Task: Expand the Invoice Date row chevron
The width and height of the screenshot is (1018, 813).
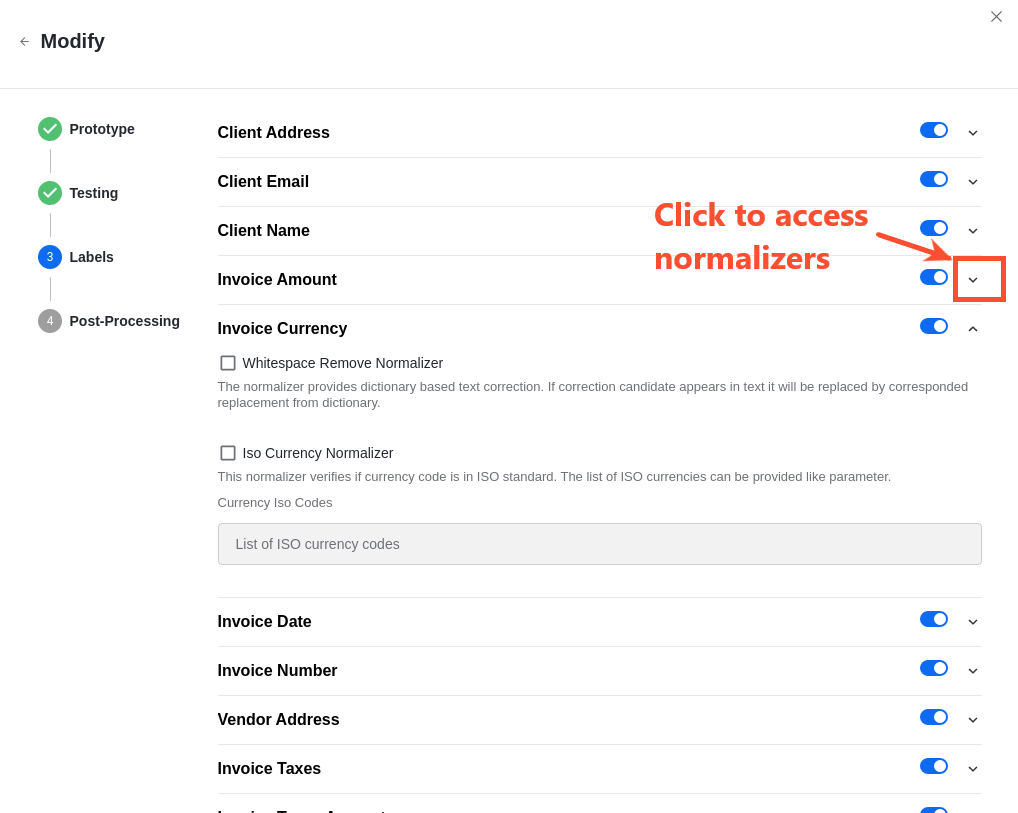Action: coord(973,622)
